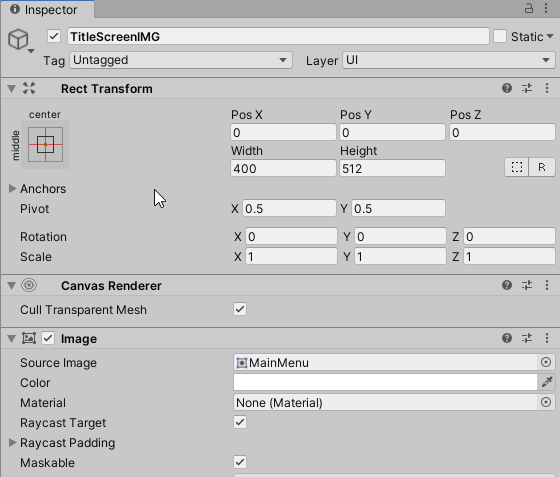Screen dimensions: 560x477
Task: Click the Source Image object picker circle
Action: tap(546, 362)
